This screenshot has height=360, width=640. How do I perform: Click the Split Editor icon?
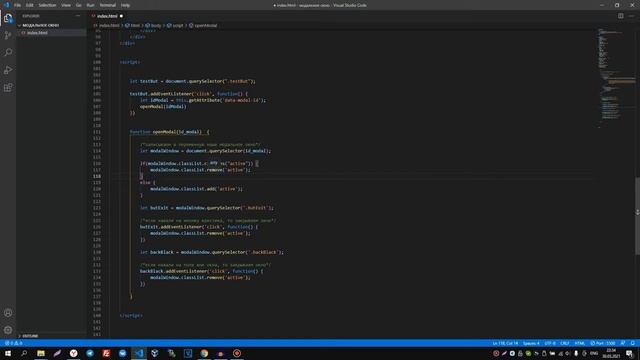point(620,16)
